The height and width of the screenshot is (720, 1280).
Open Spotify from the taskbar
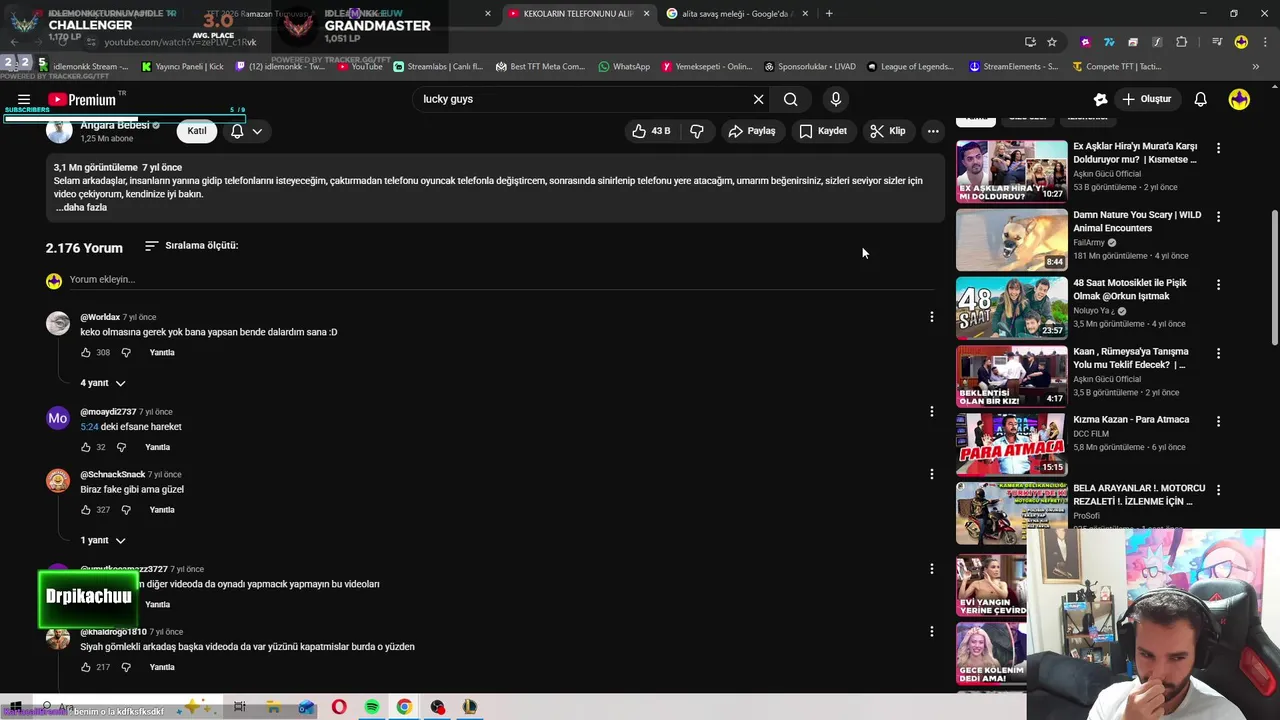[x=372, y=707]
